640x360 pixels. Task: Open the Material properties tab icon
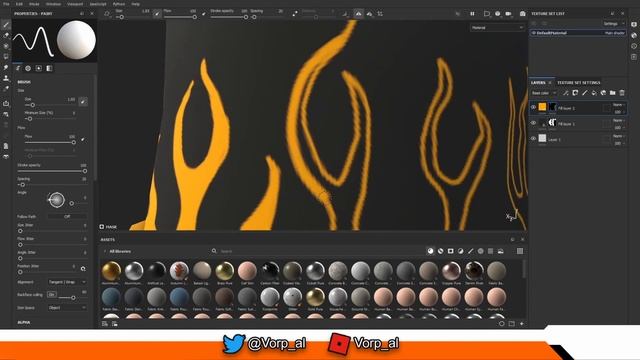(x=49, y=68)
